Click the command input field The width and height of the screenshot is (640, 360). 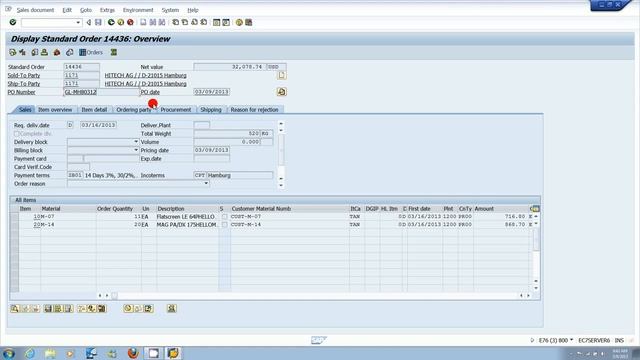49,22
